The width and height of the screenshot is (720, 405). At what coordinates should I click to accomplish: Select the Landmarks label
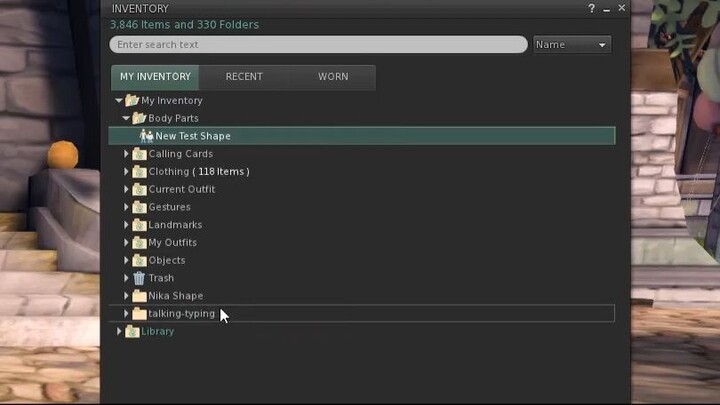pyautogui.click(x=175, y=225)
